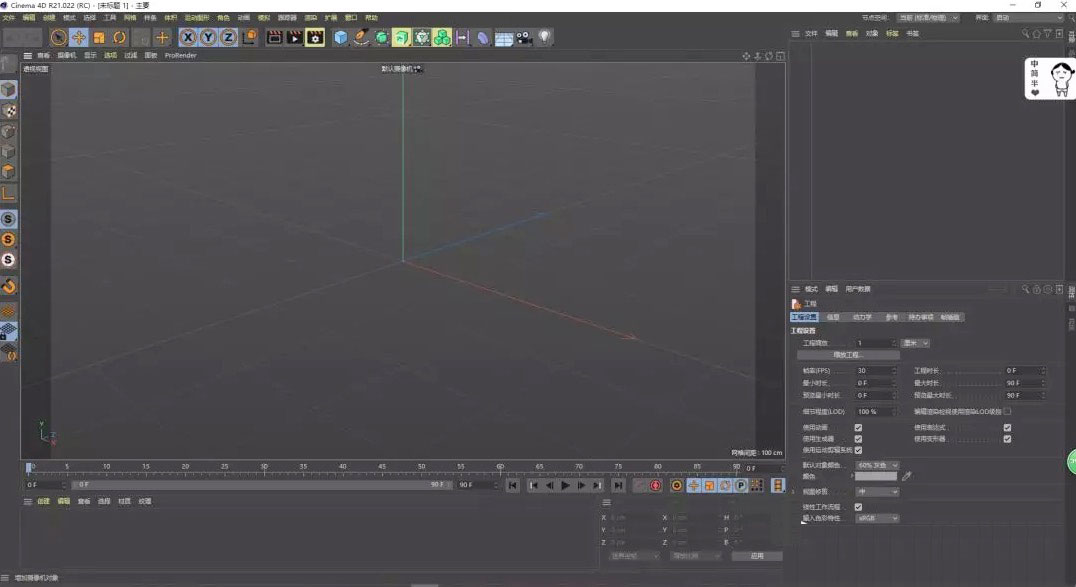Click the Cube primitive icon
Screen dimensions: 1076x587
click(x=341, y=37)
